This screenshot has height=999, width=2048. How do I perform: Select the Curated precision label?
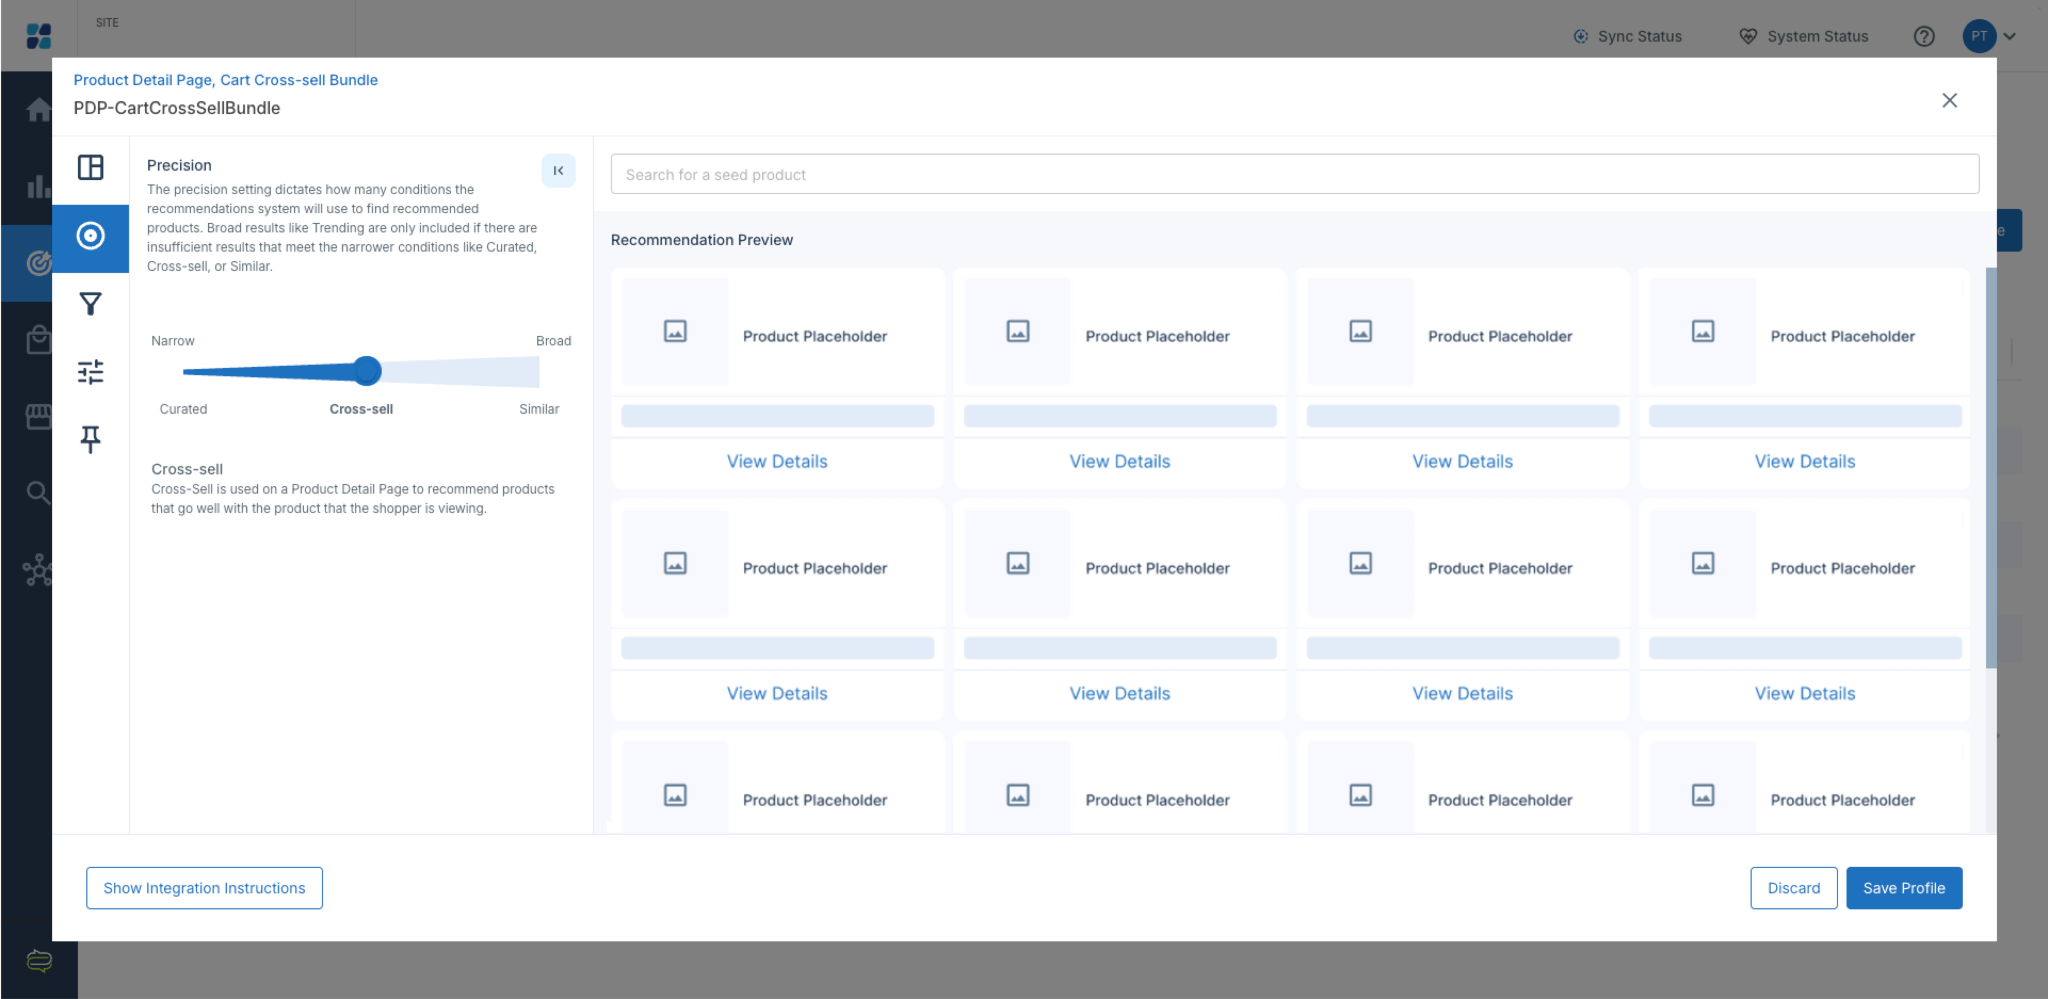(183, 409)
